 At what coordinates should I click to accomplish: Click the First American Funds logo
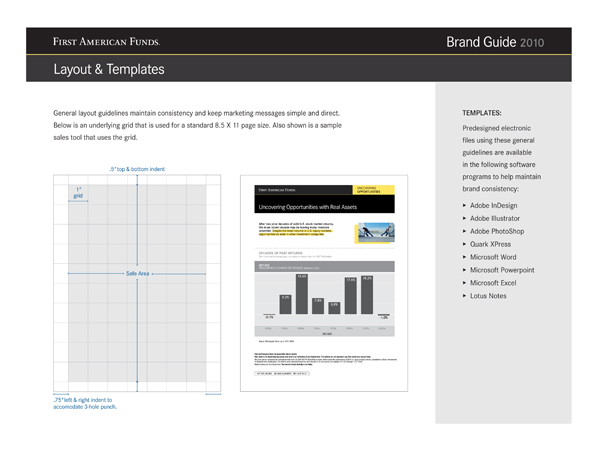(106, 41)
